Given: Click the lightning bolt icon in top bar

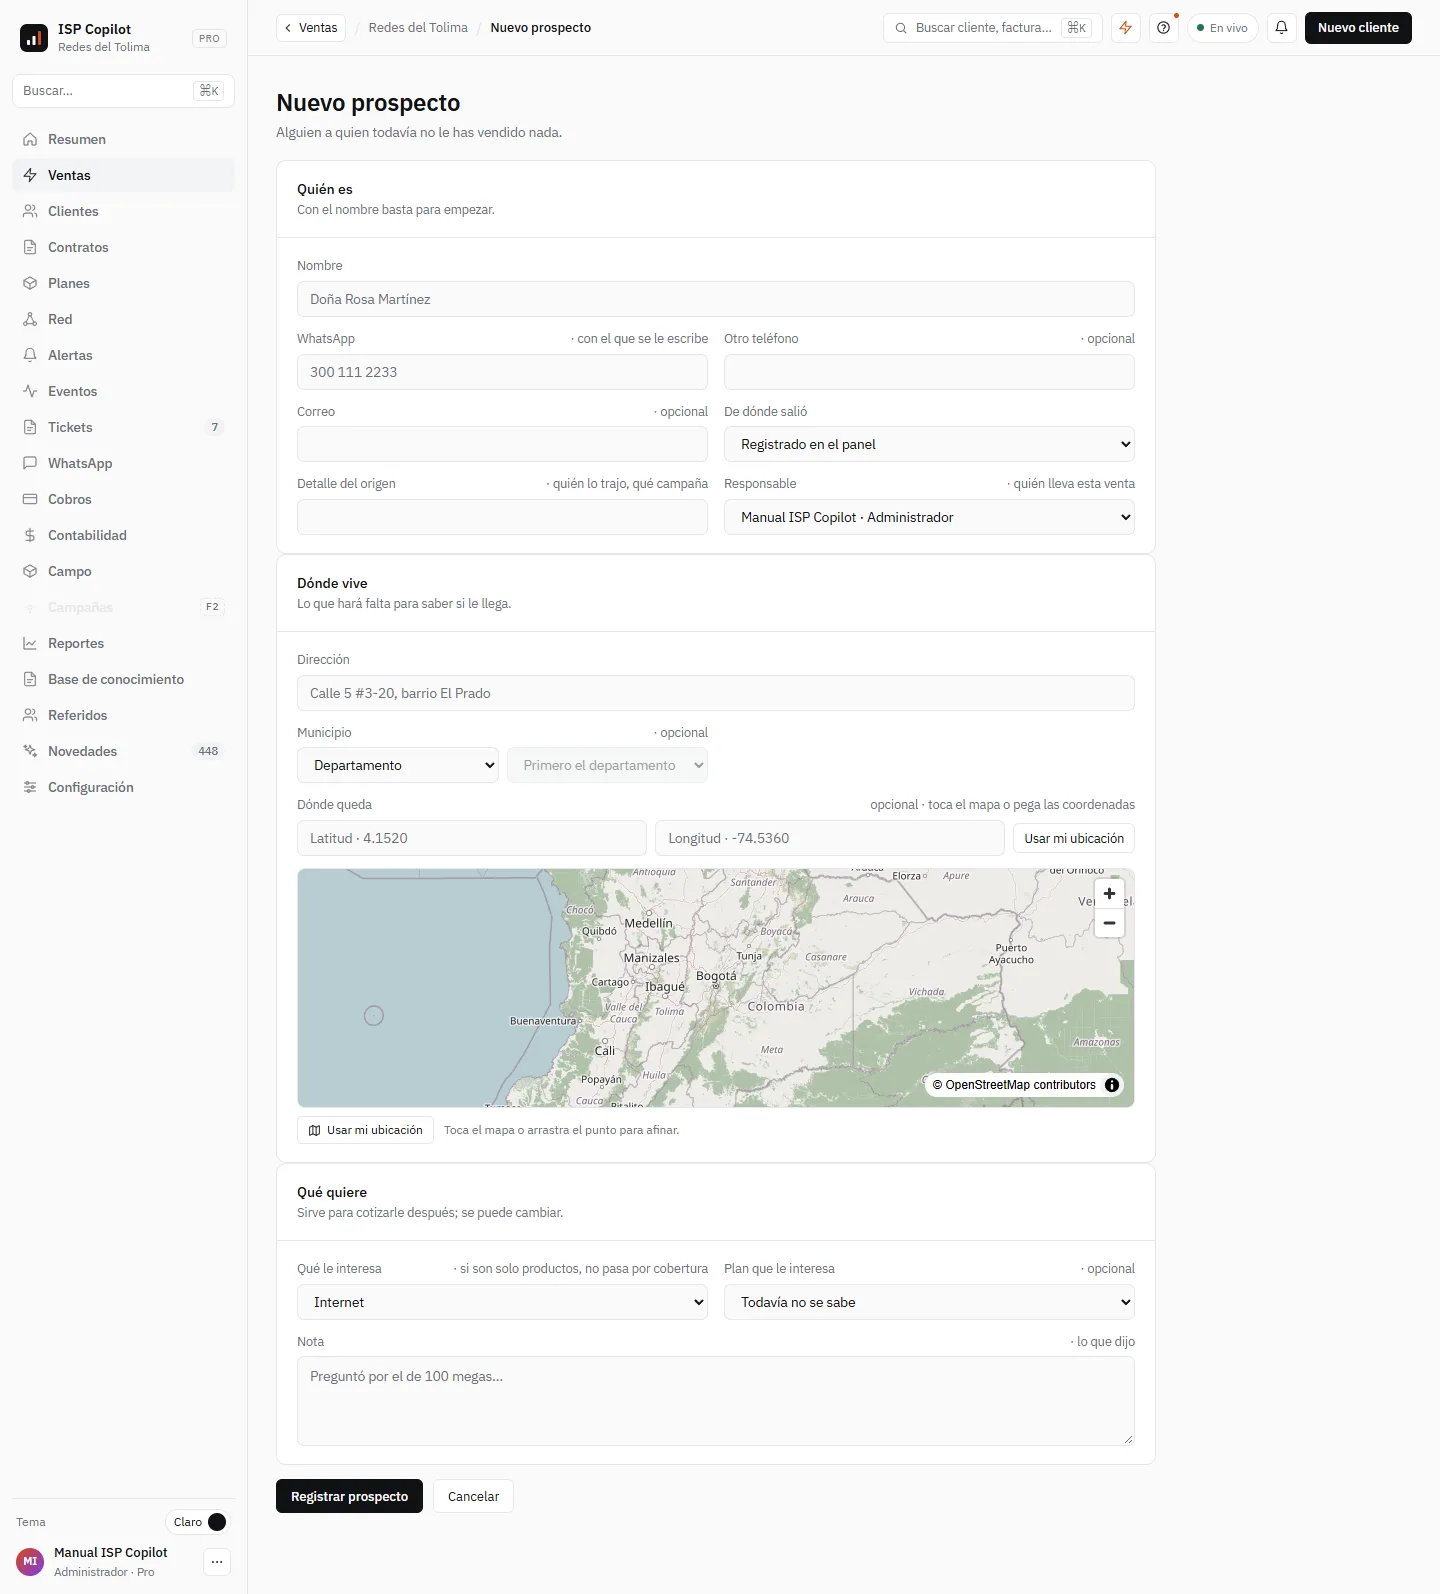Looking at the screenshot, I should point(1126,28).
